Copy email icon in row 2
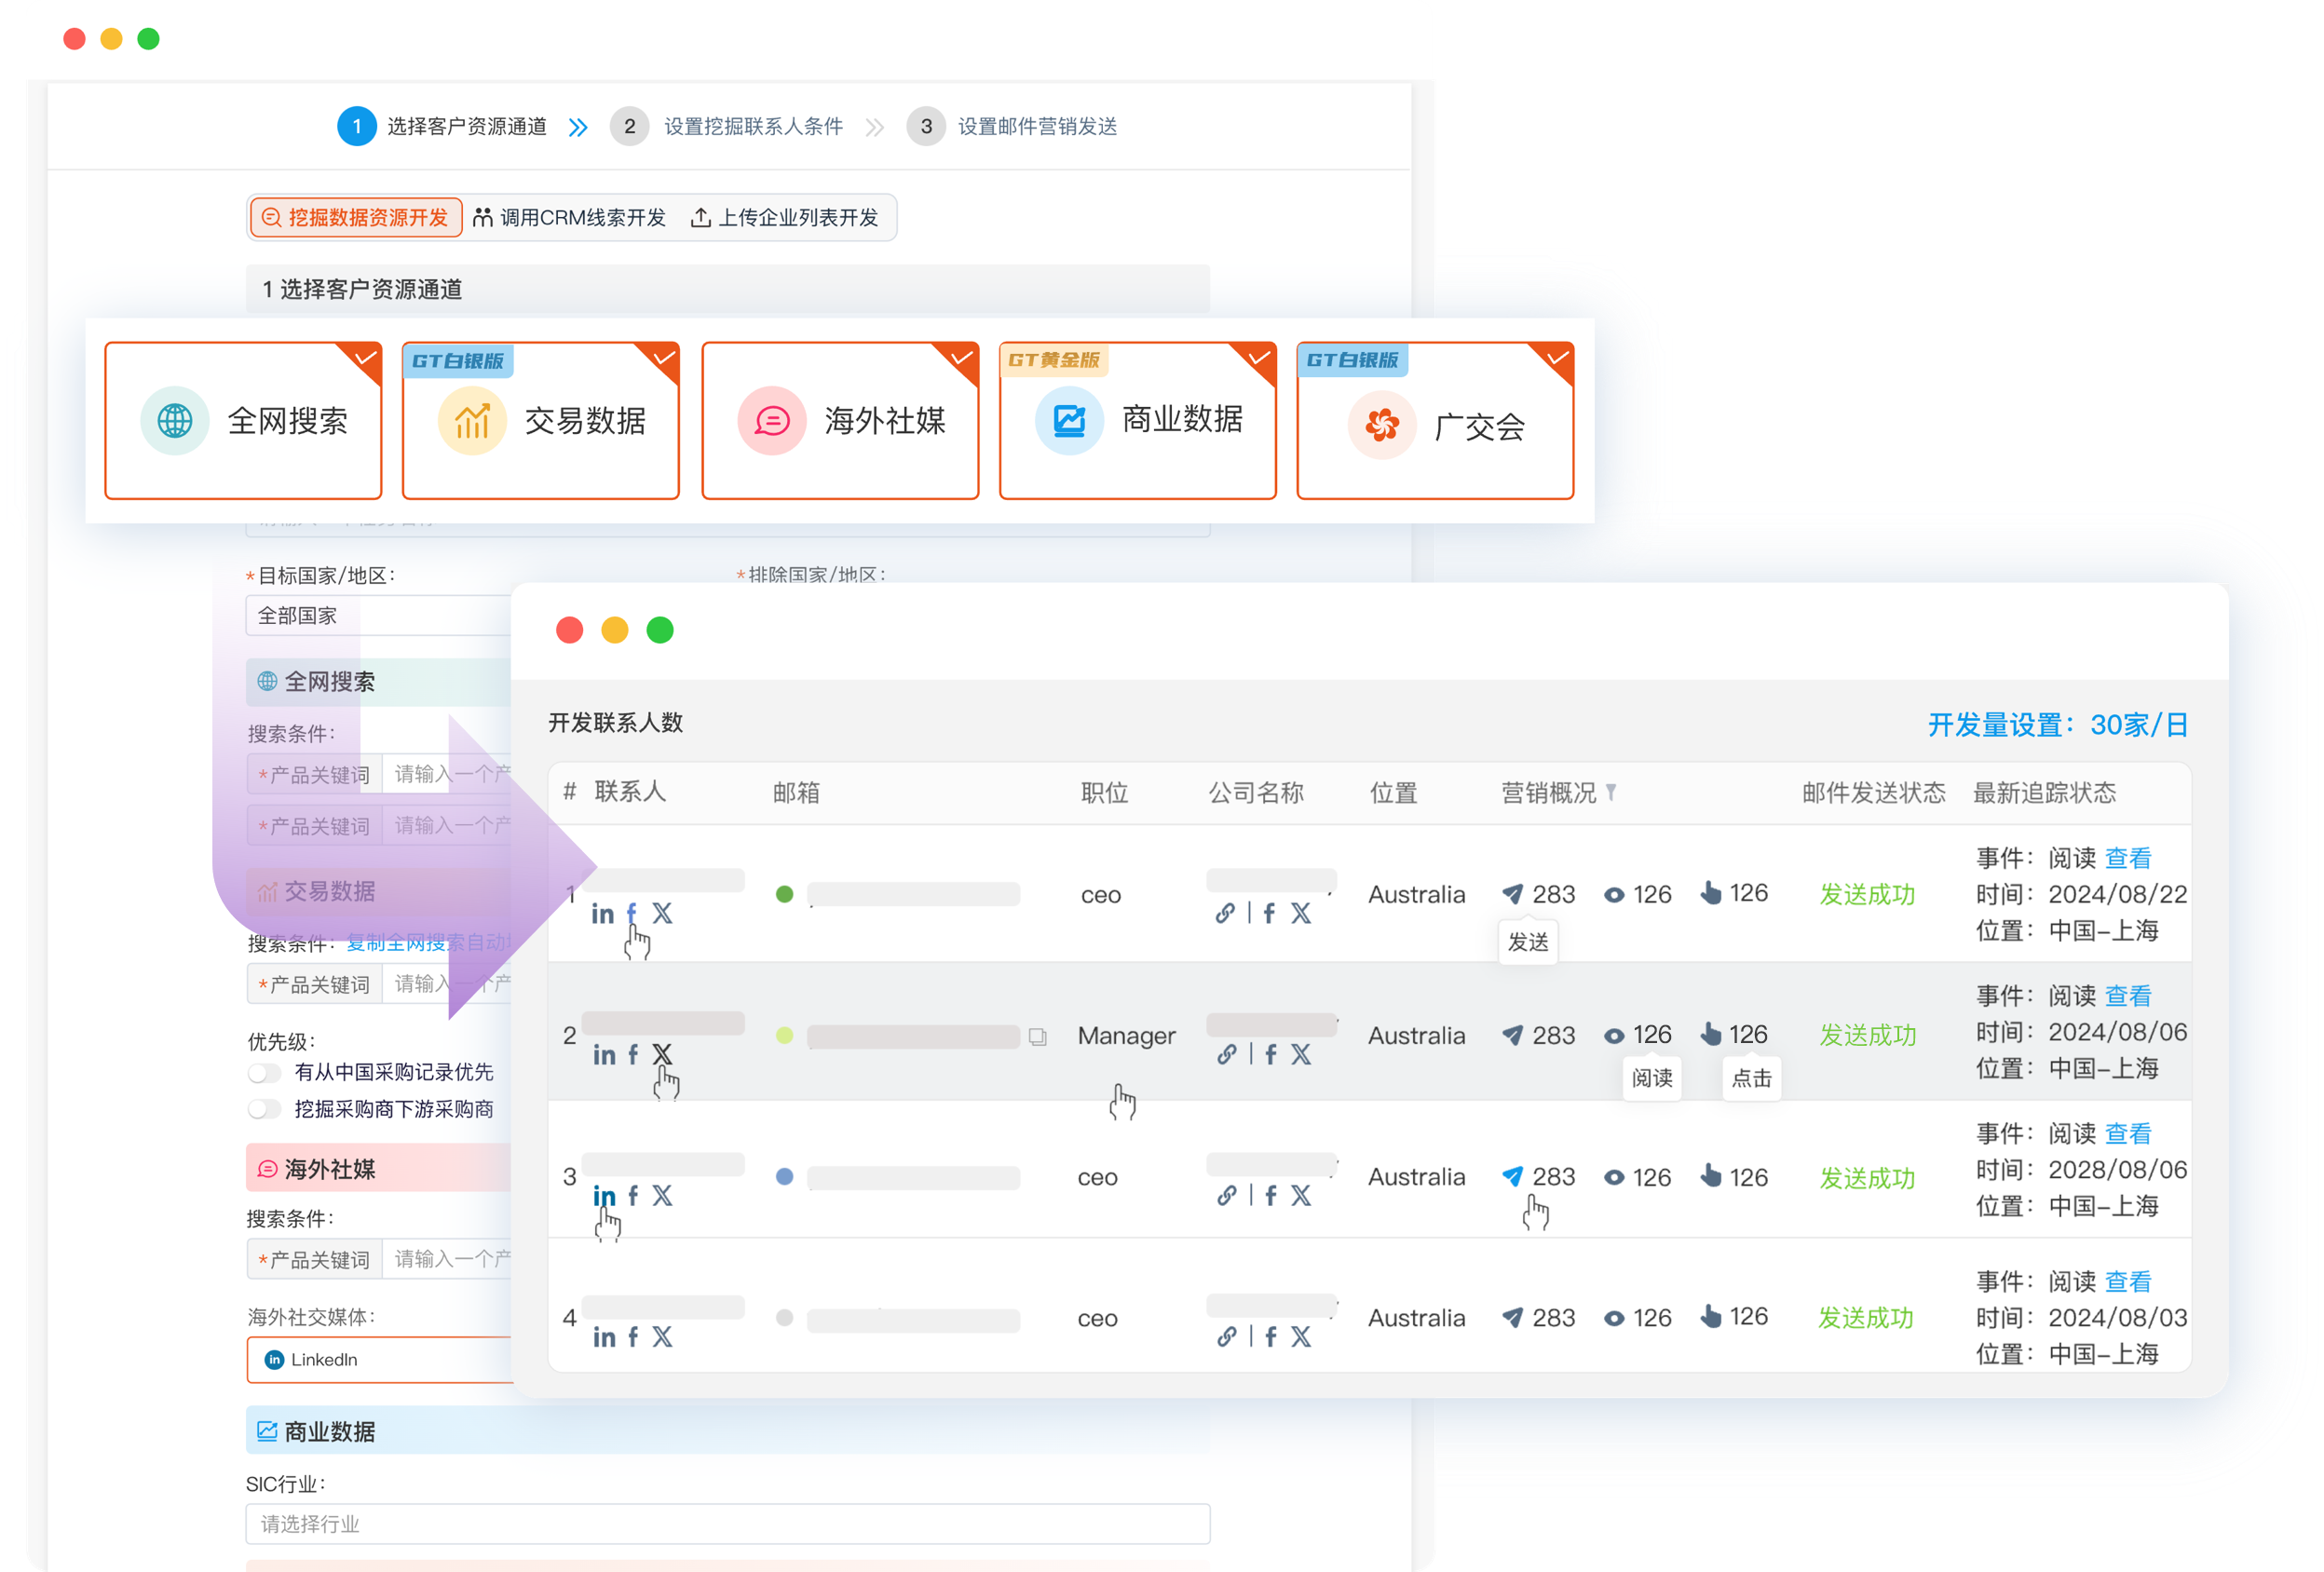Screen dimensions: 2324x1572 [x=1037, y=1037]
